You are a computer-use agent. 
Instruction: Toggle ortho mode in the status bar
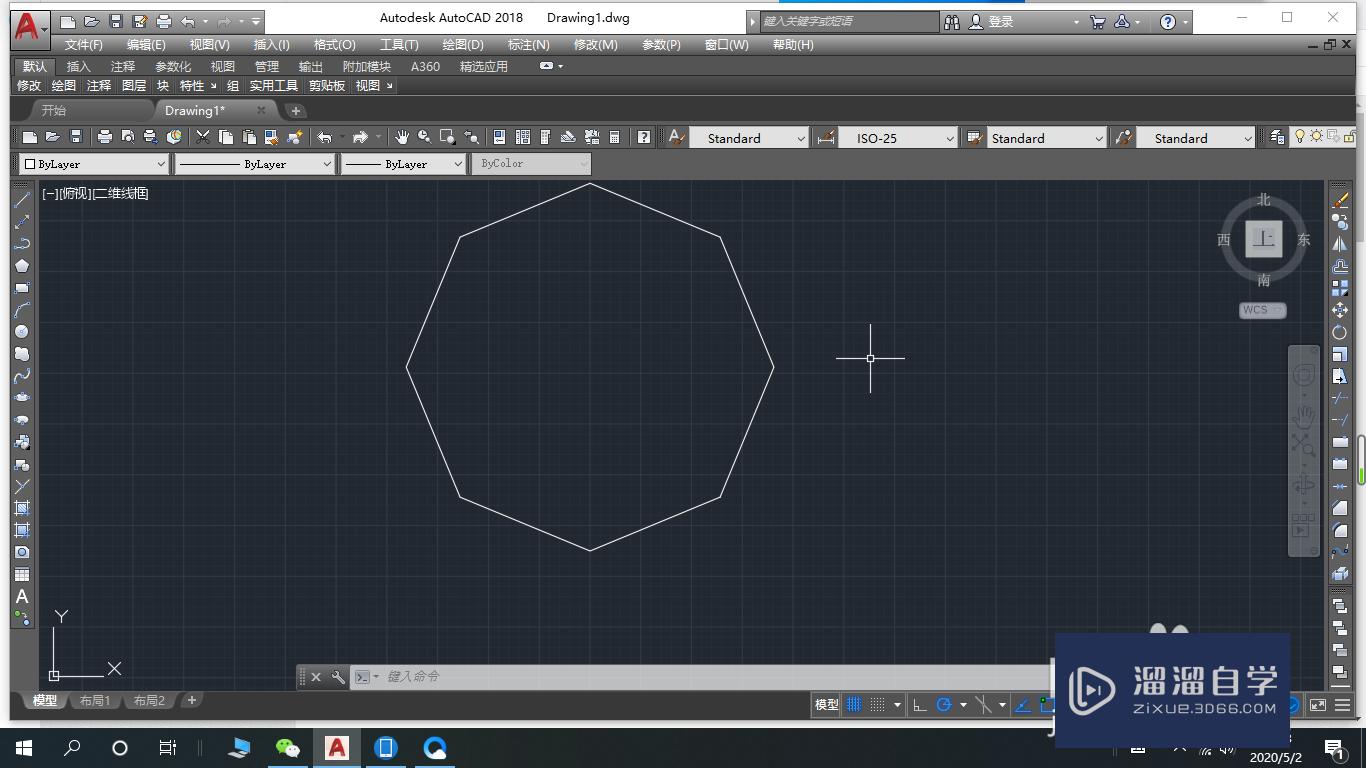tap(920, 705)
